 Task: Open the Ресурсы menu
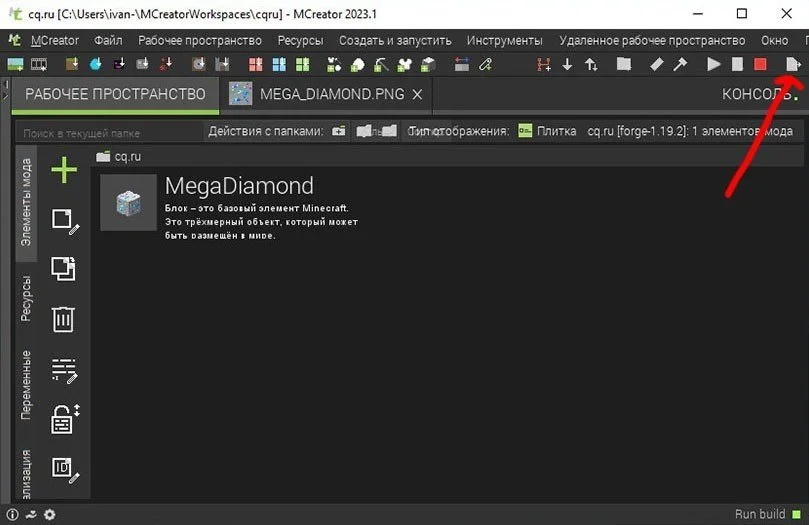[301, 40]
